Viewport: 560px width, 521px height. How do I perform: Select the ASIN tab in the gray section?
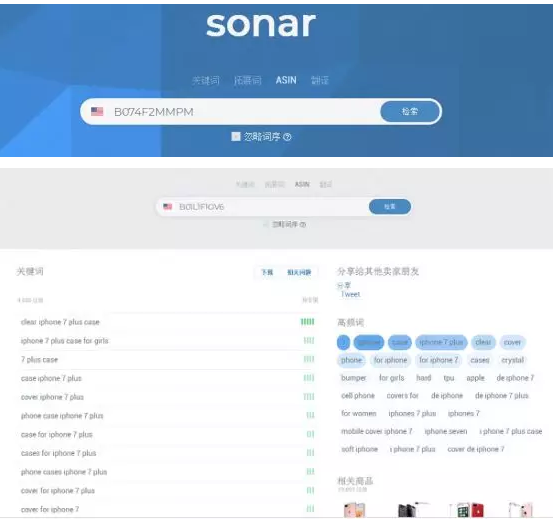[302, 184]
